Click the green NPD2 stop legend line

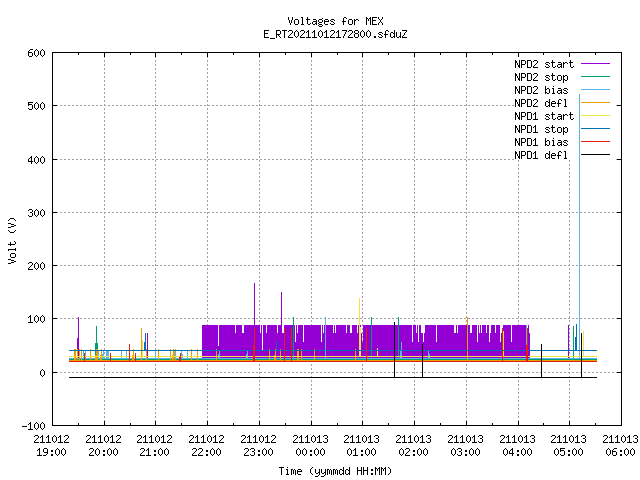click(596, 77)
